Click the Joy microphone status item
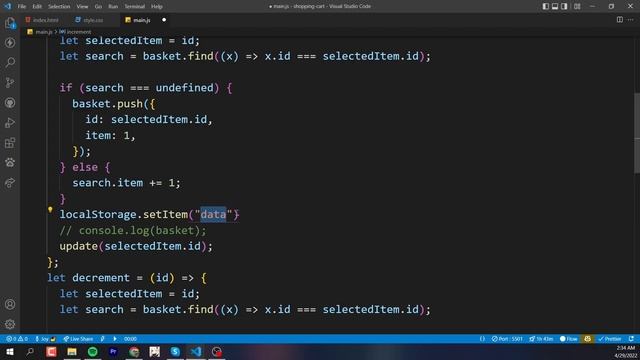640x360 pixels. 45,339
